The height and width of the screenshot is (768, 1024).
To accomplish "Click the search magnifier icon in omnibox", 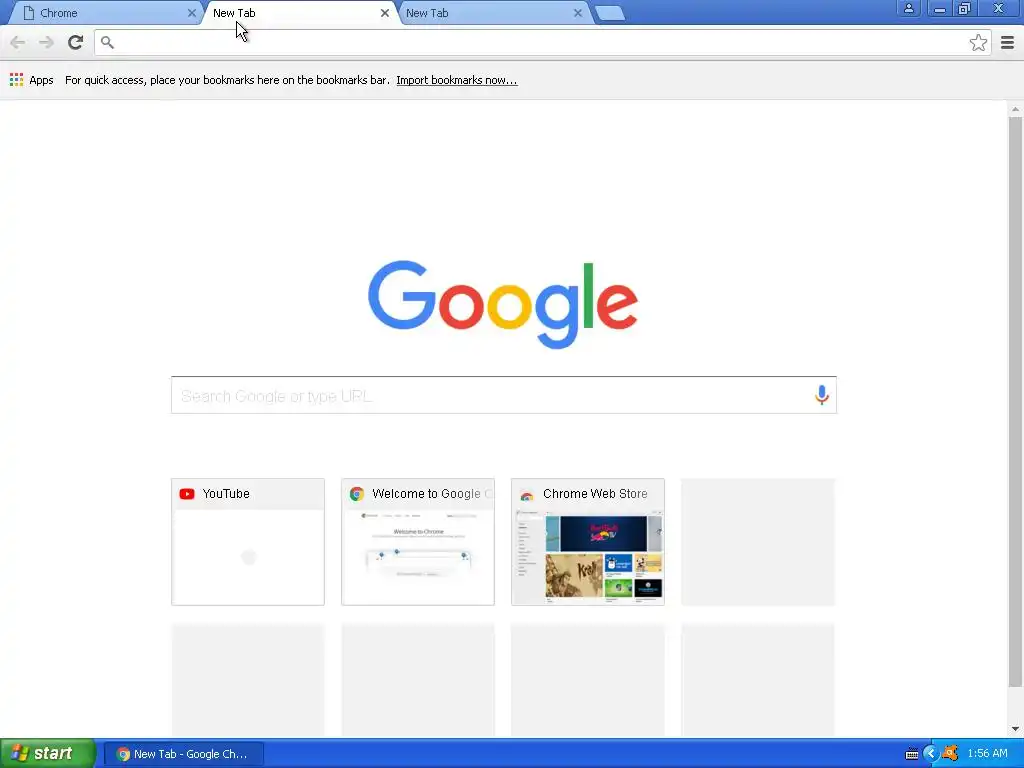I will pos(107,42).
